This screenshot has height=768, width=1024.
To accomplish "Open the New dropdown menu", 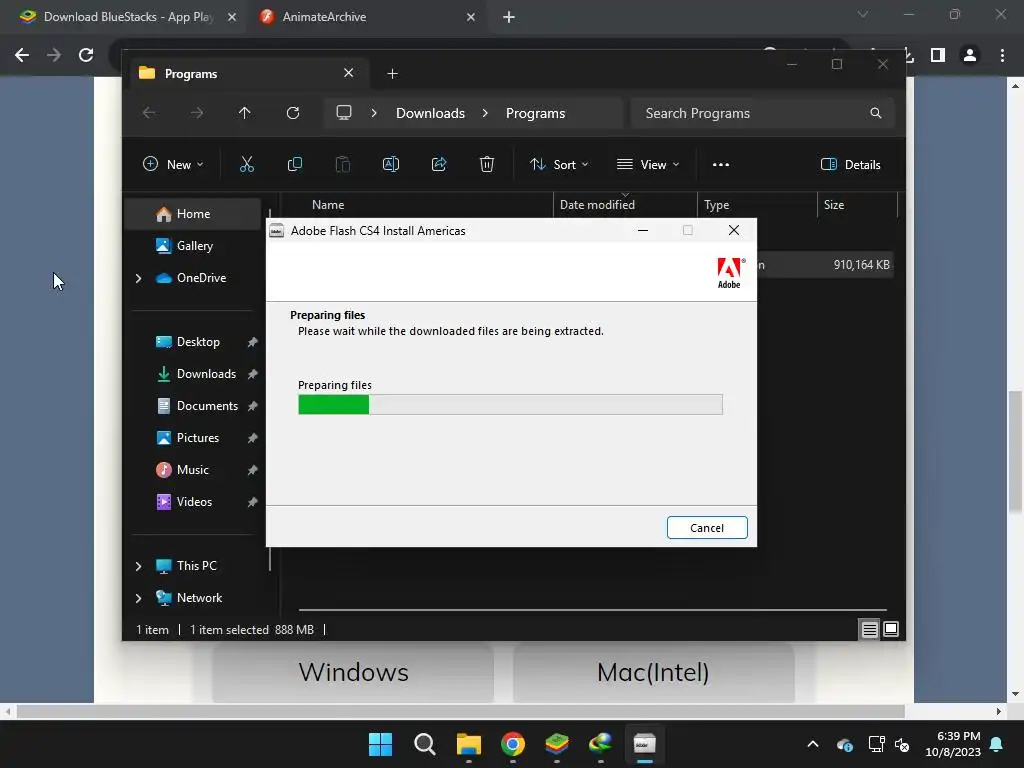I will (173, 165).
